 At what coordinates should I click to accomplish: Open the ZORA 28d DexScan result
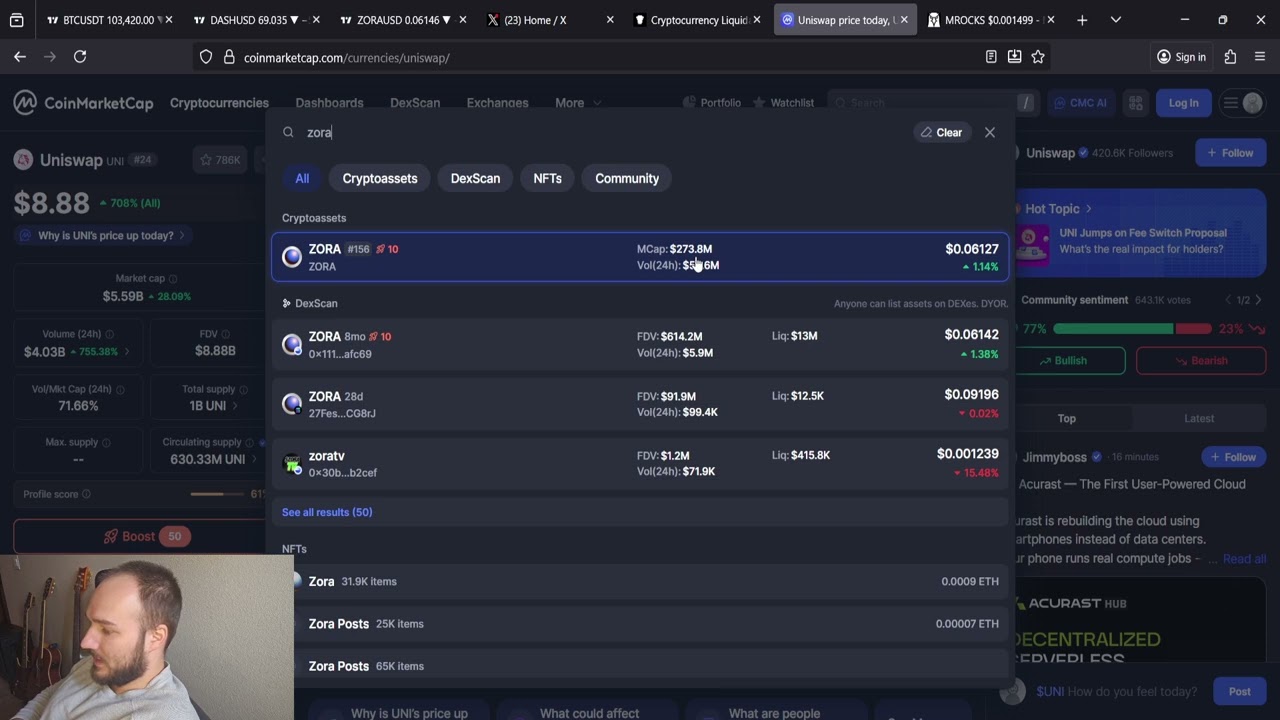pyautogui.click(x=640, y=404)
